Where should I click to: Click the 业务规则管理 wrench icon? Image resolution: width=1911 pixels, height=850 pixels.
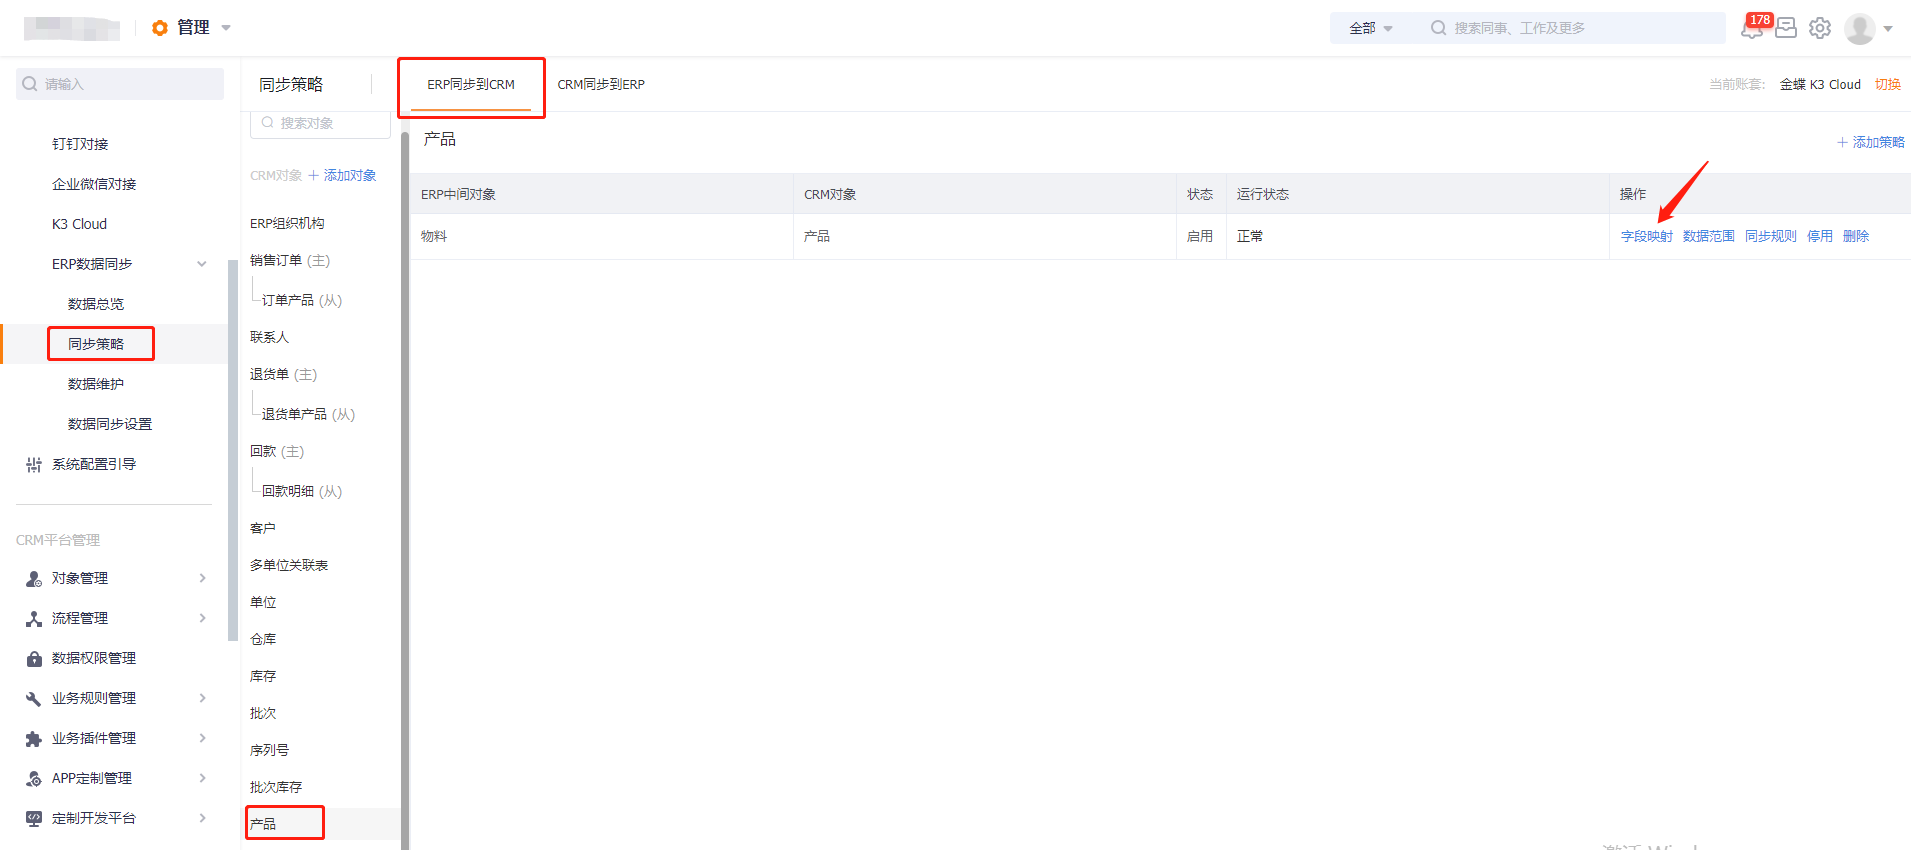click(34, 698)
